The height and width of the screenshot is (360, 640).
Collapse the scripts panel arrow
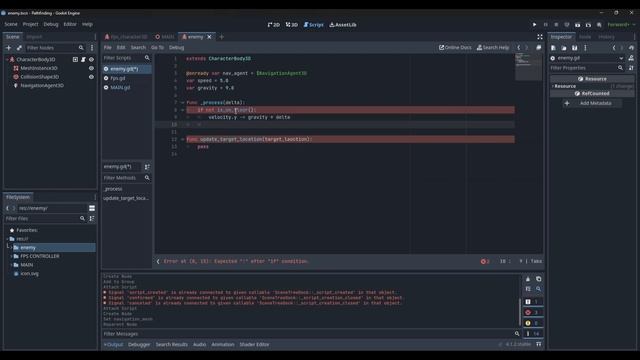158,261
